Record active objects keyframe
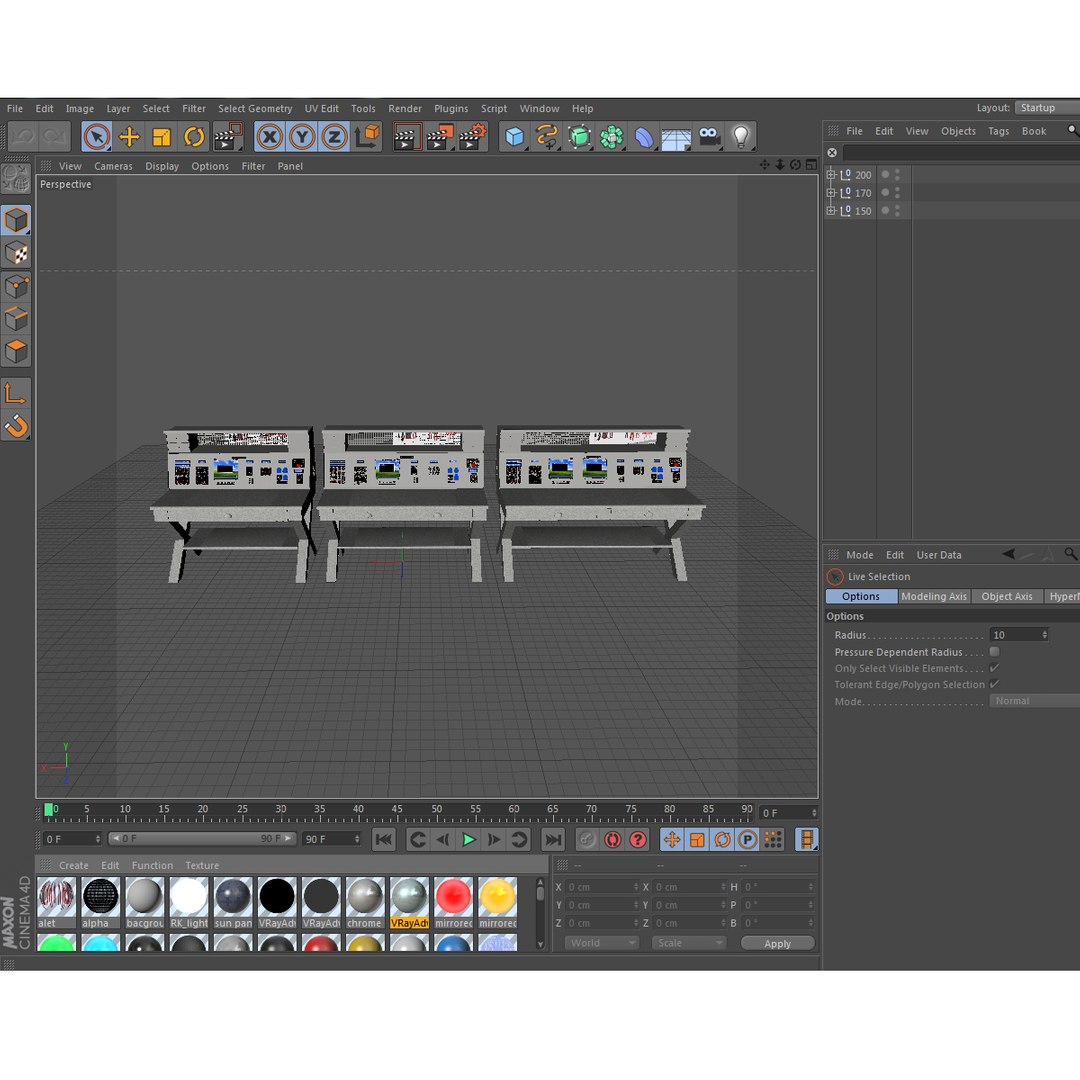 point(586,840)
